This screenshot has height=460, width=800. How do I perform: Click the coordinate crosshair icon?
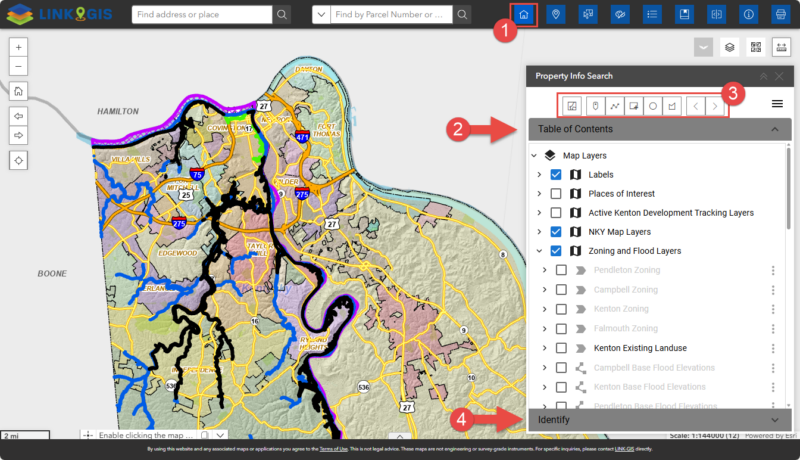(x=88, y=435)
